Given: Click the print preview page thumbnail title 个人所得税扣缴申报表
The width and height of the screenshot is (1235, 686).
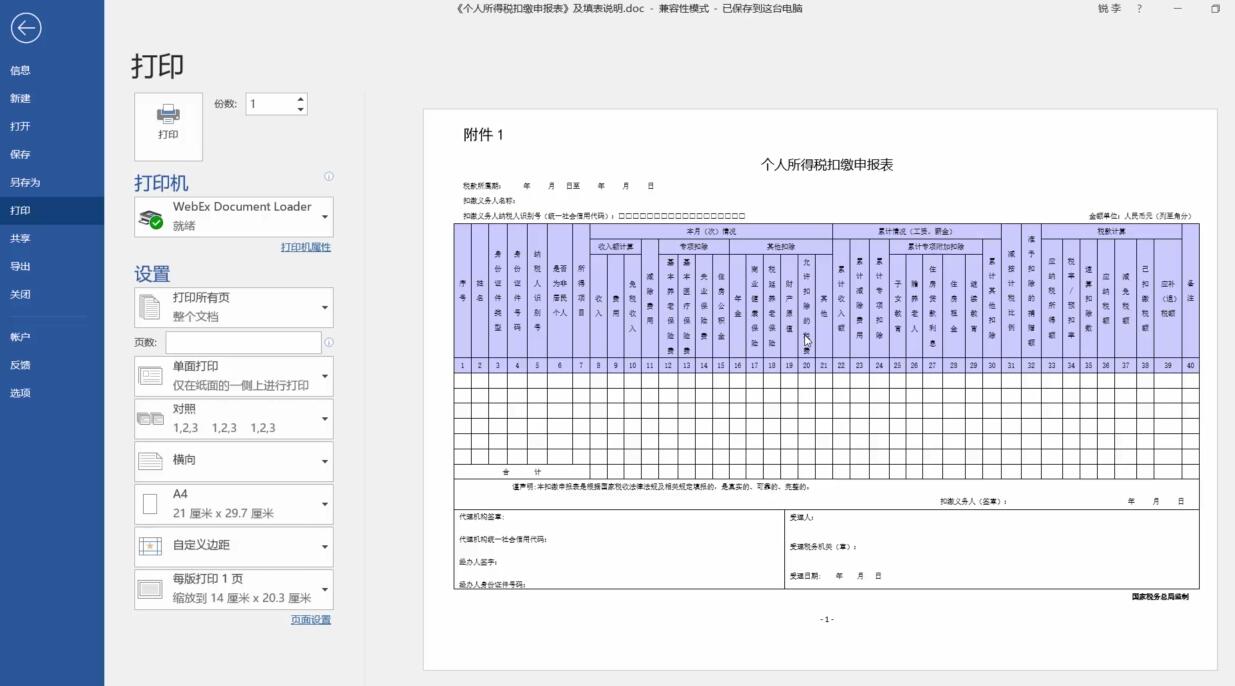Looking at the screenshot, I should tap(826, 165).
